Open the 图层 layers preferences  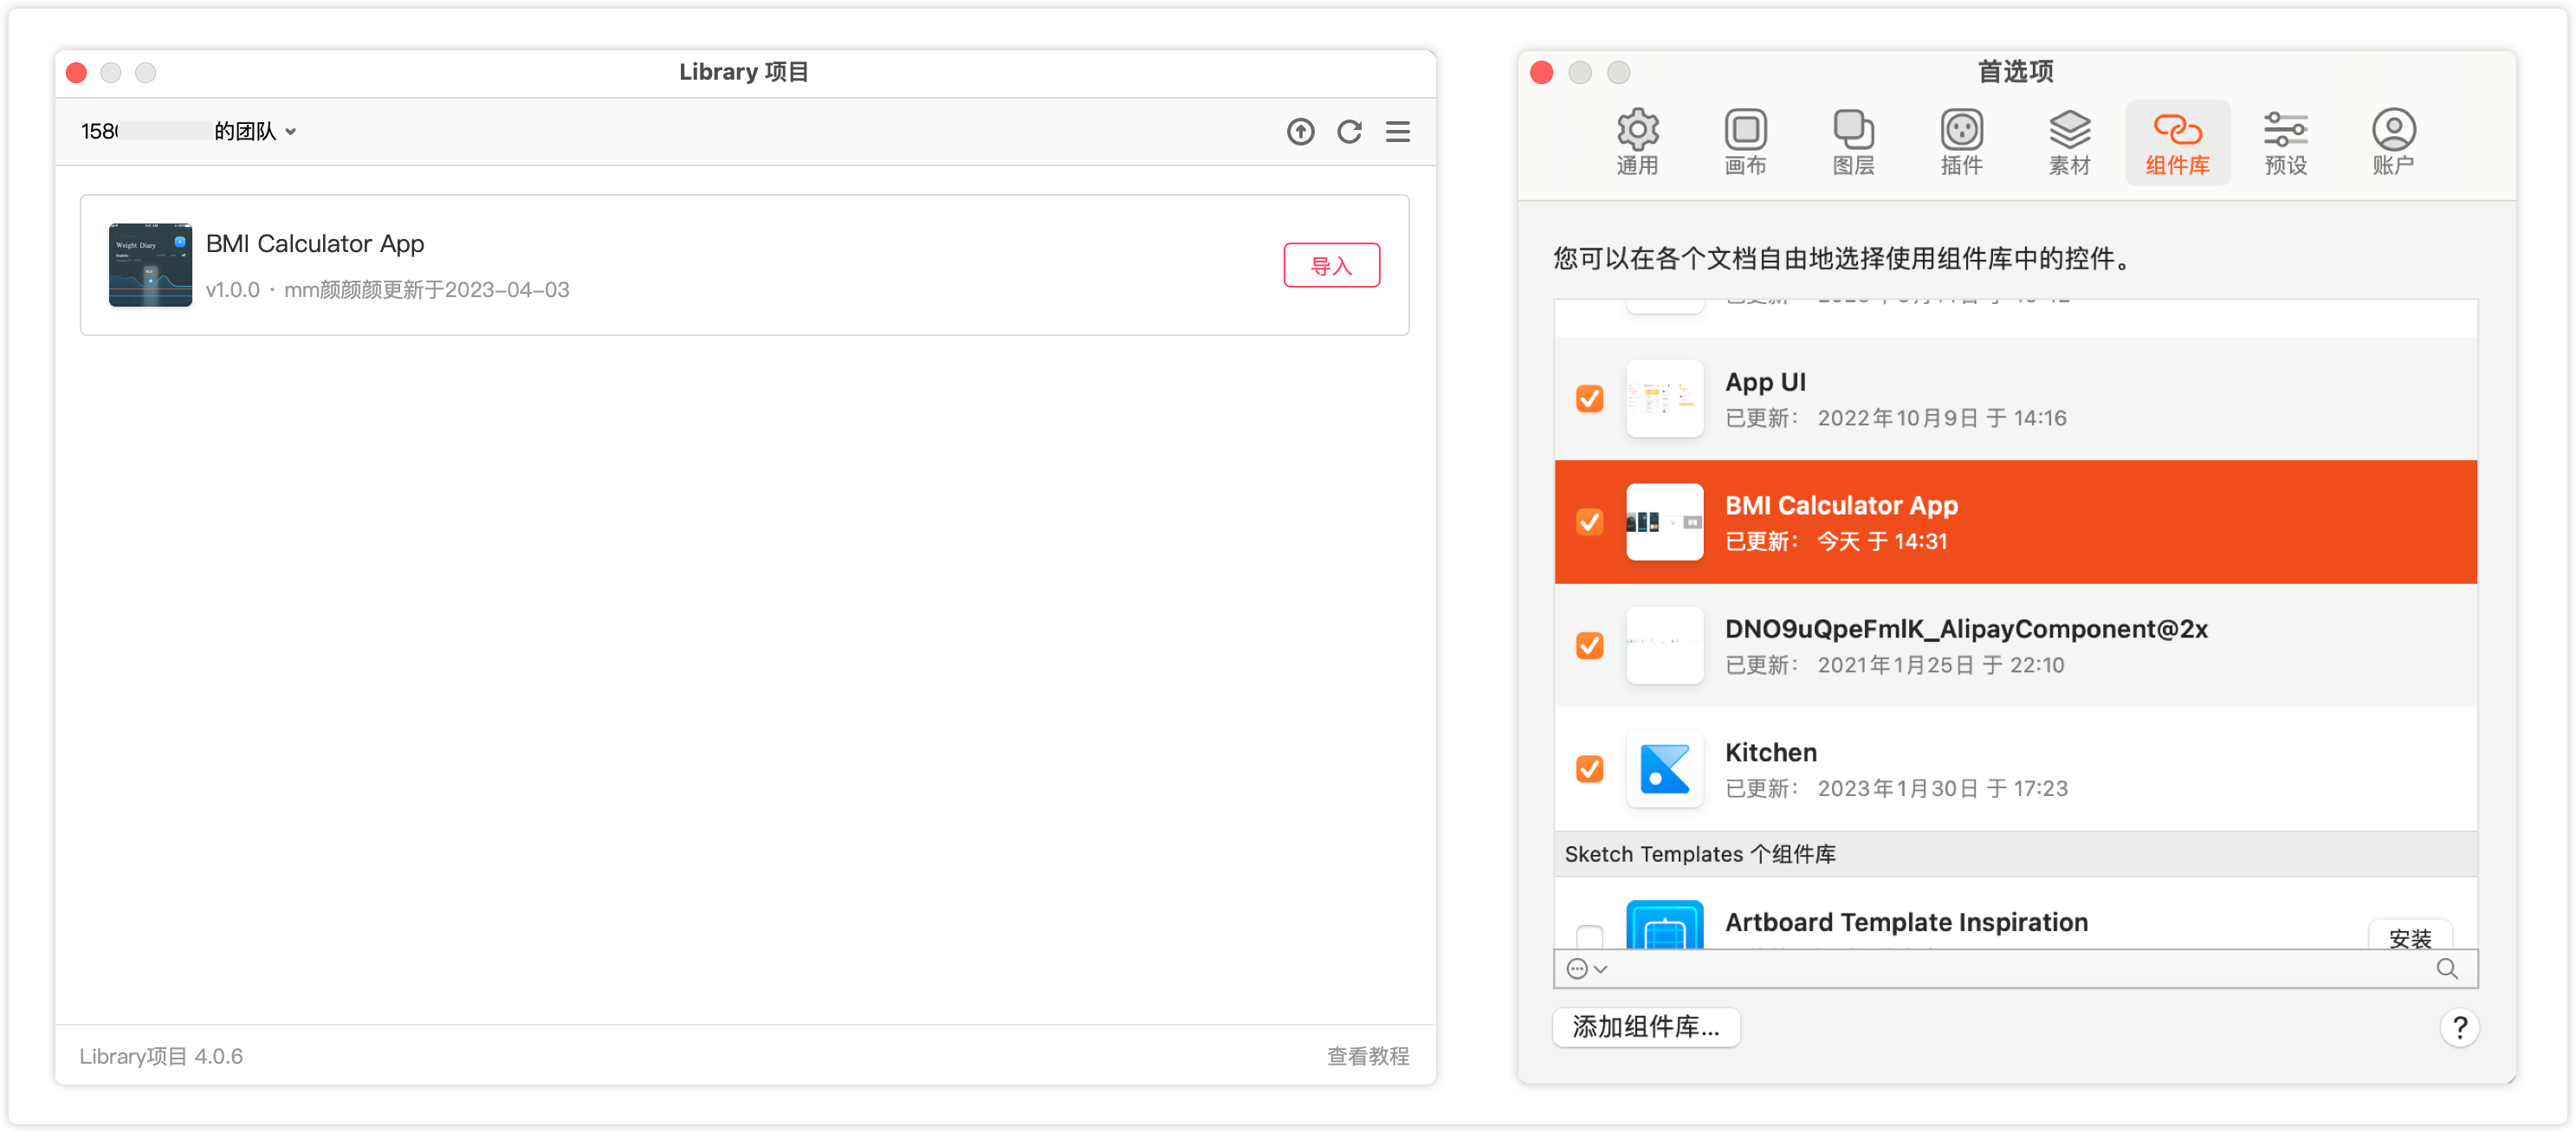click(x=1853, y=142)
